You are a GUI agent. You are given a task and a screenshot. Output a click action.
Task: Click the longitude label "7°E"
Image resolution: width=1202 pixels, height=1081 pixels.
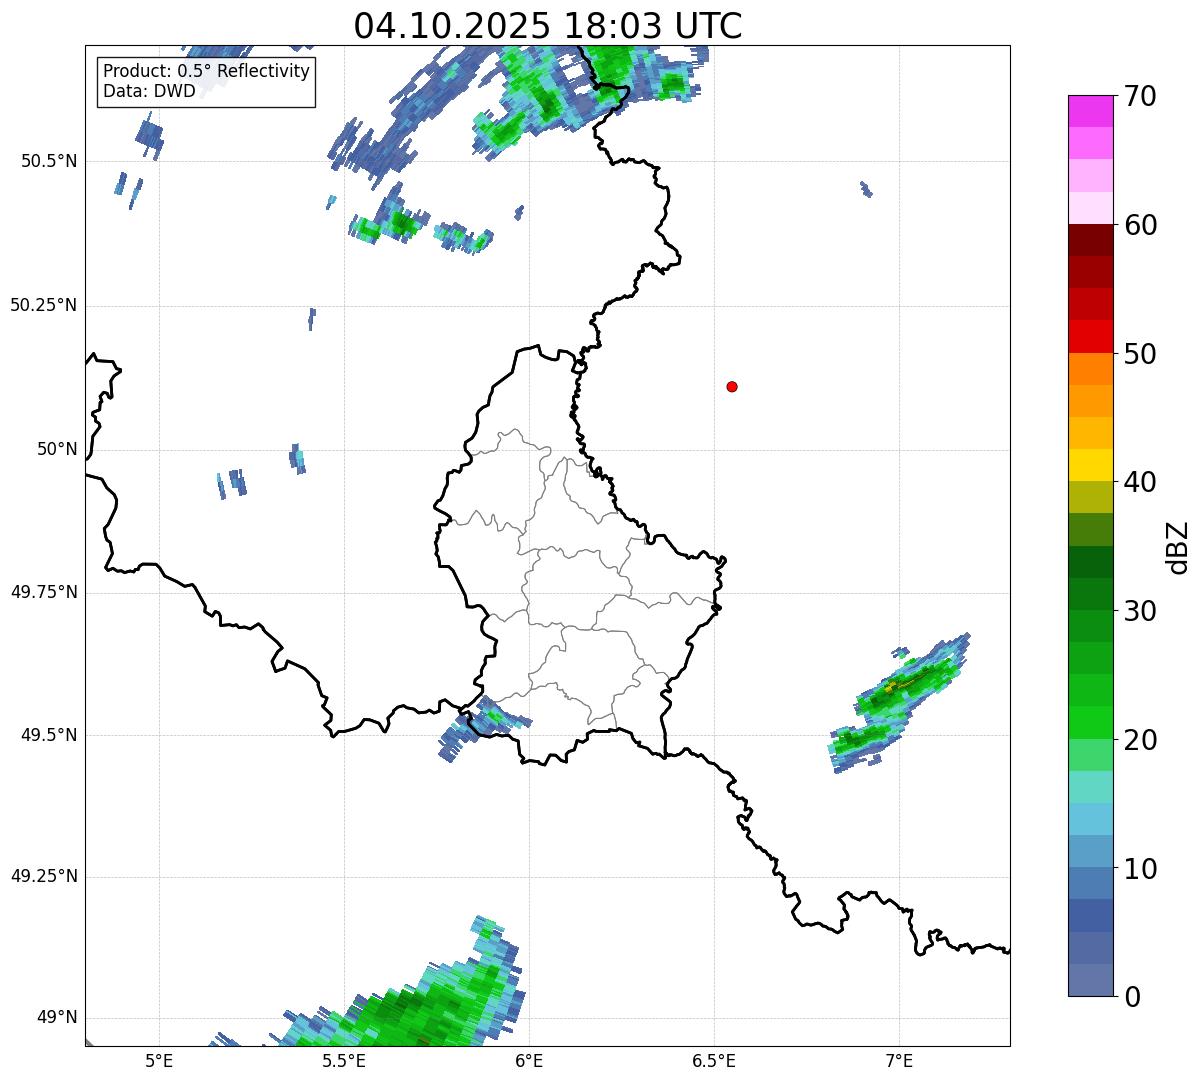(x=899, y=1060)
